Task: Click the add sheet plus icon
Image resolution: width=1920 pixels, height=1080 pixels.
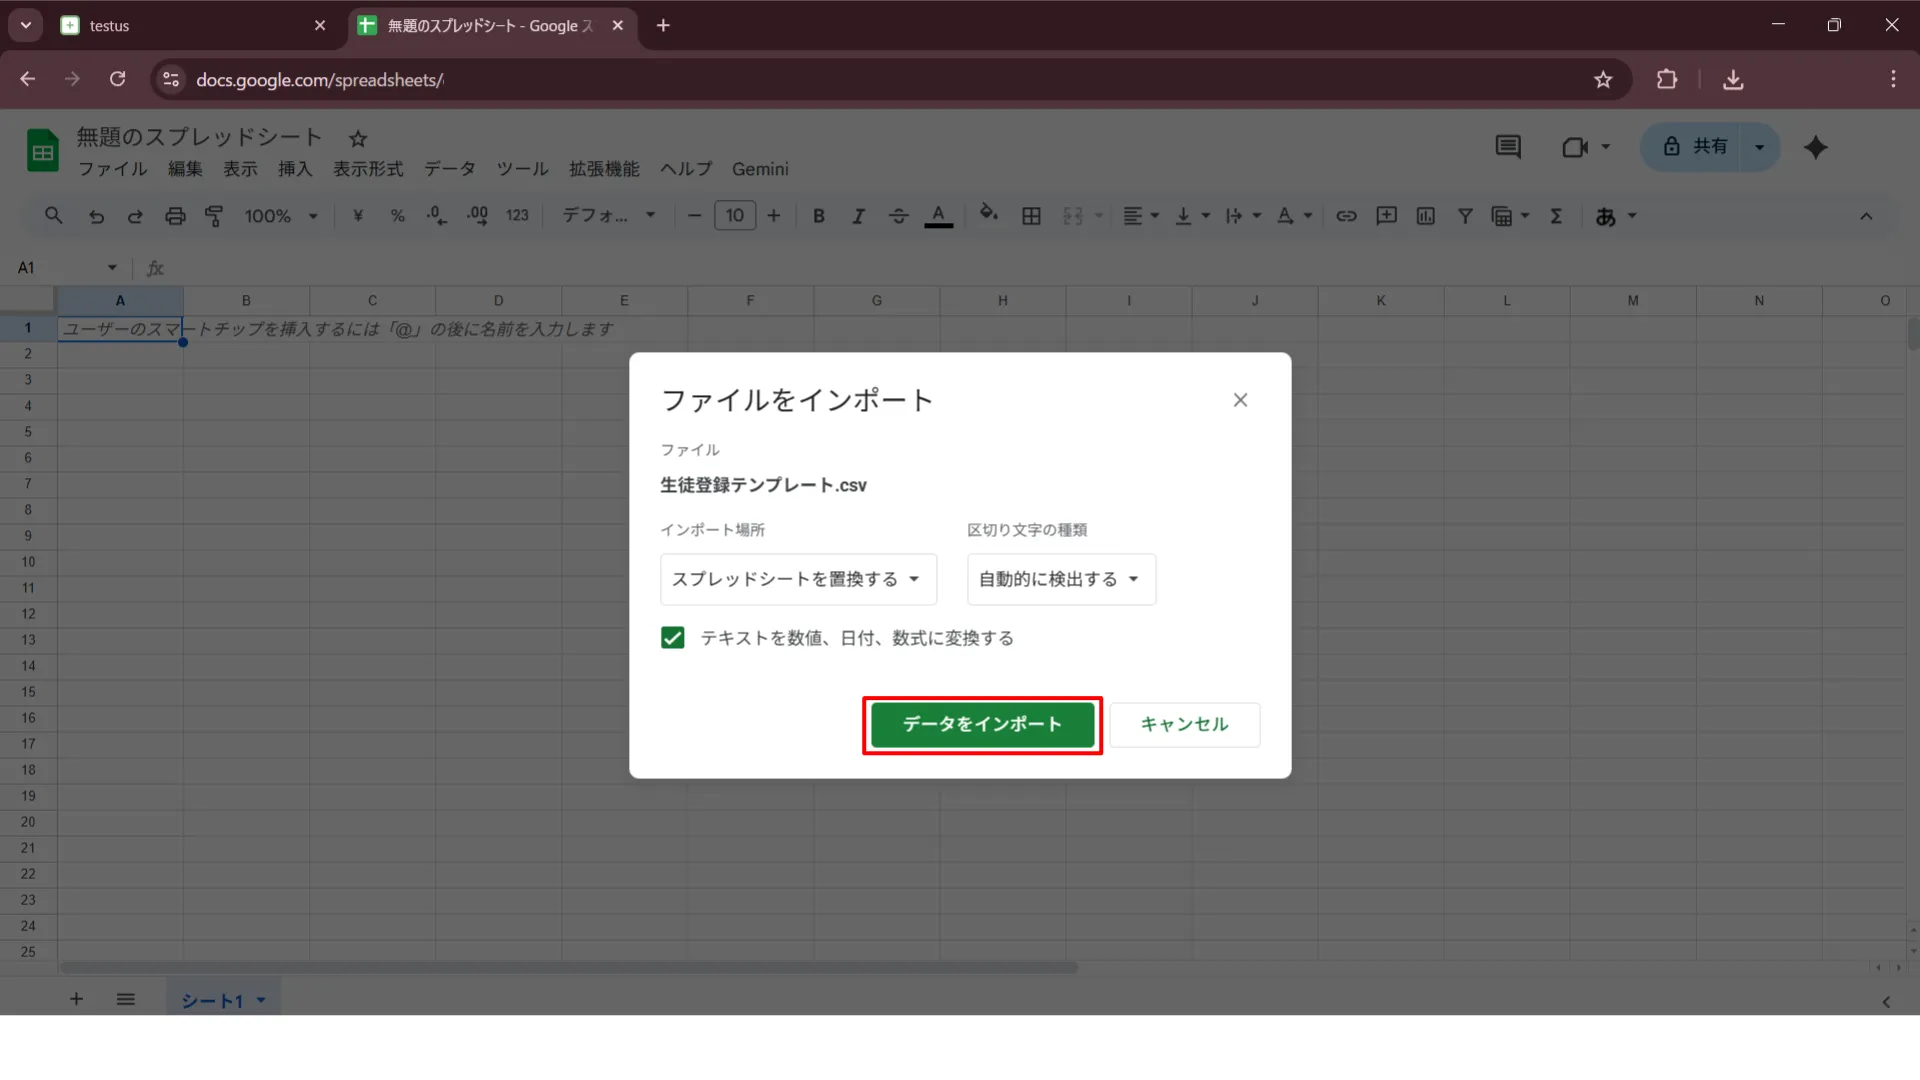Action: 76,999
